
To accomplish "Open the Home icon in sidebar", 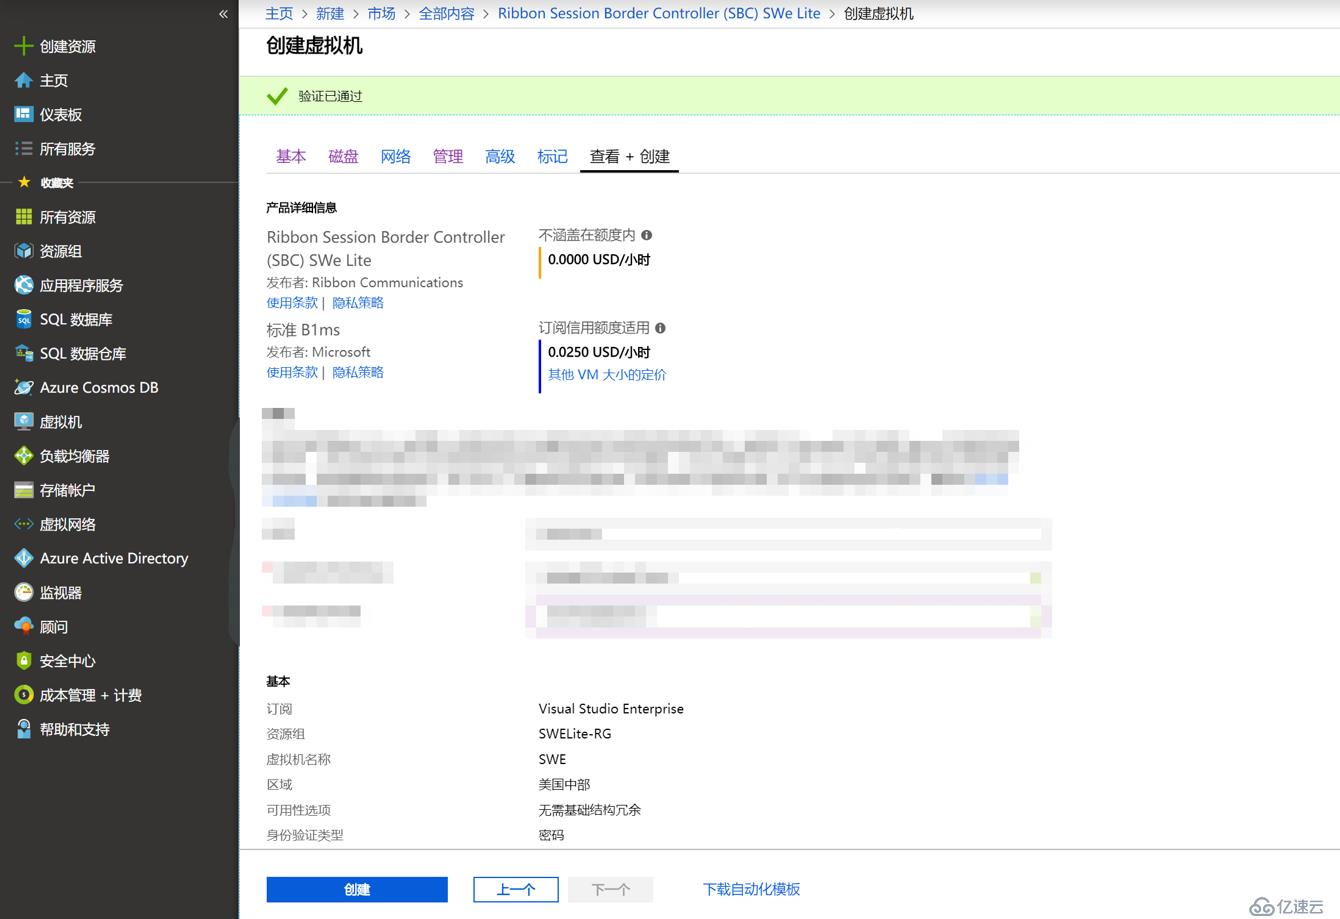I will tap(23, 80).
